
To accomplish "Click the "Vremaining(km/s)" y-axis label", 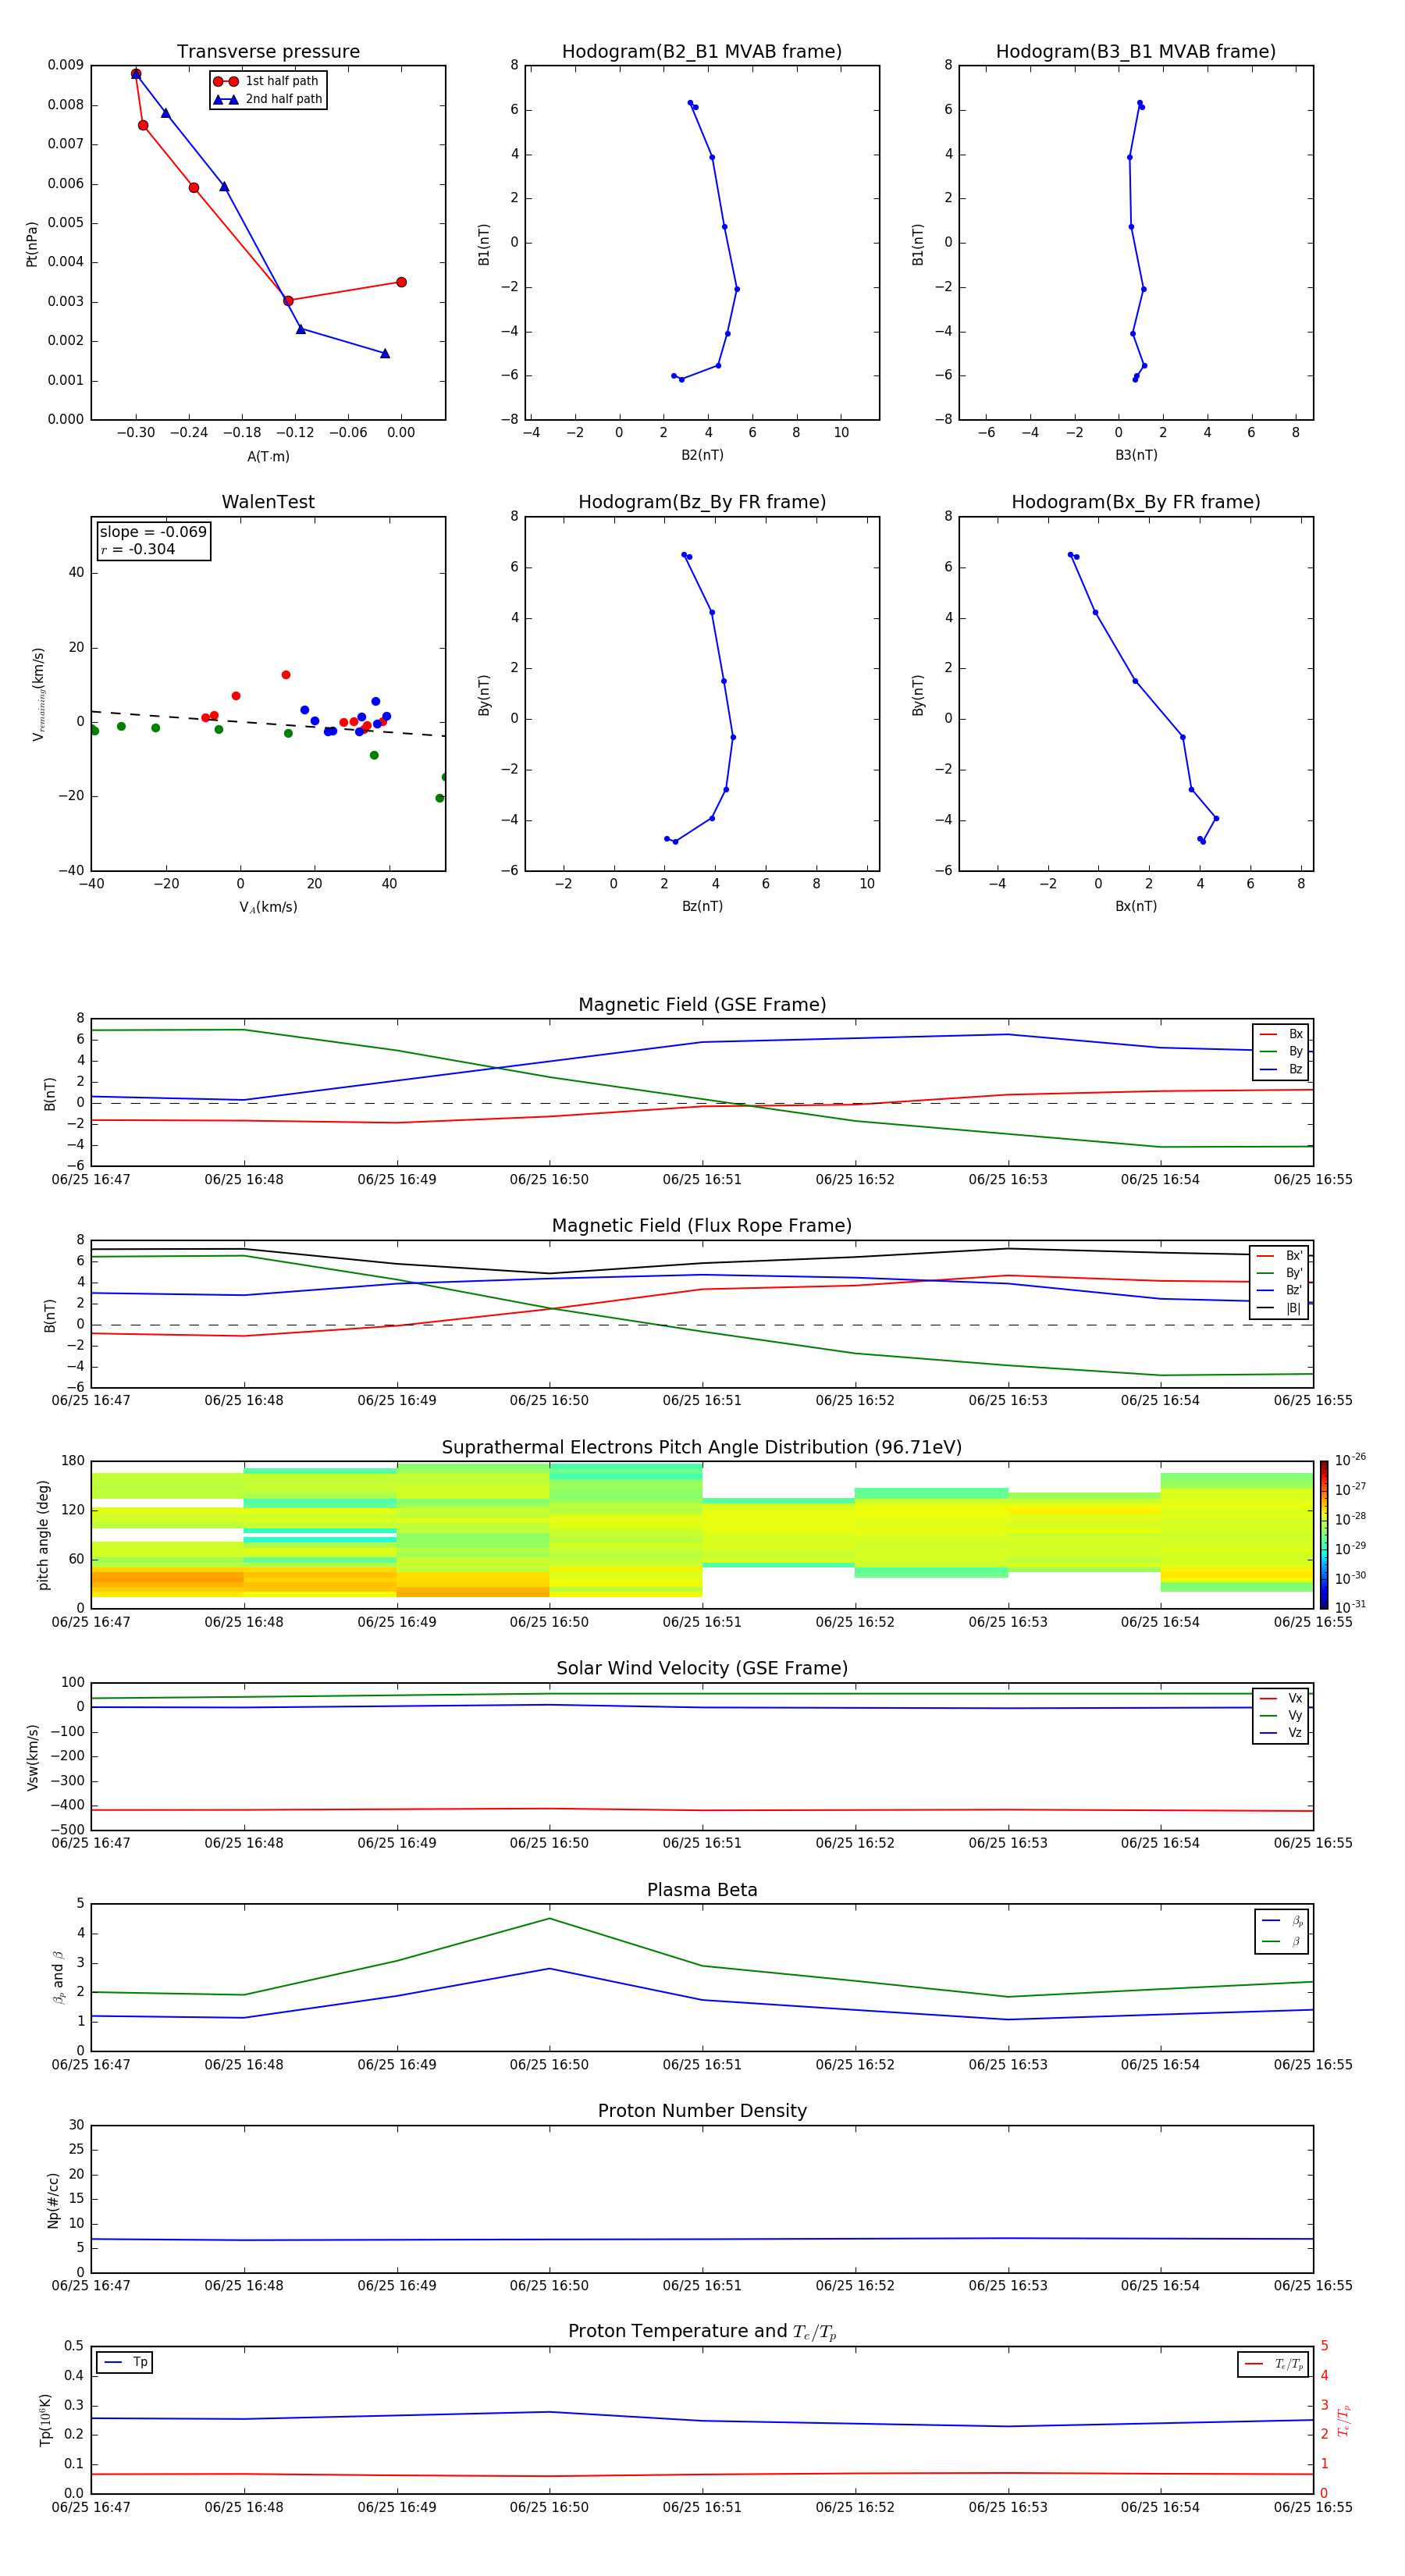I will point(38,694).
